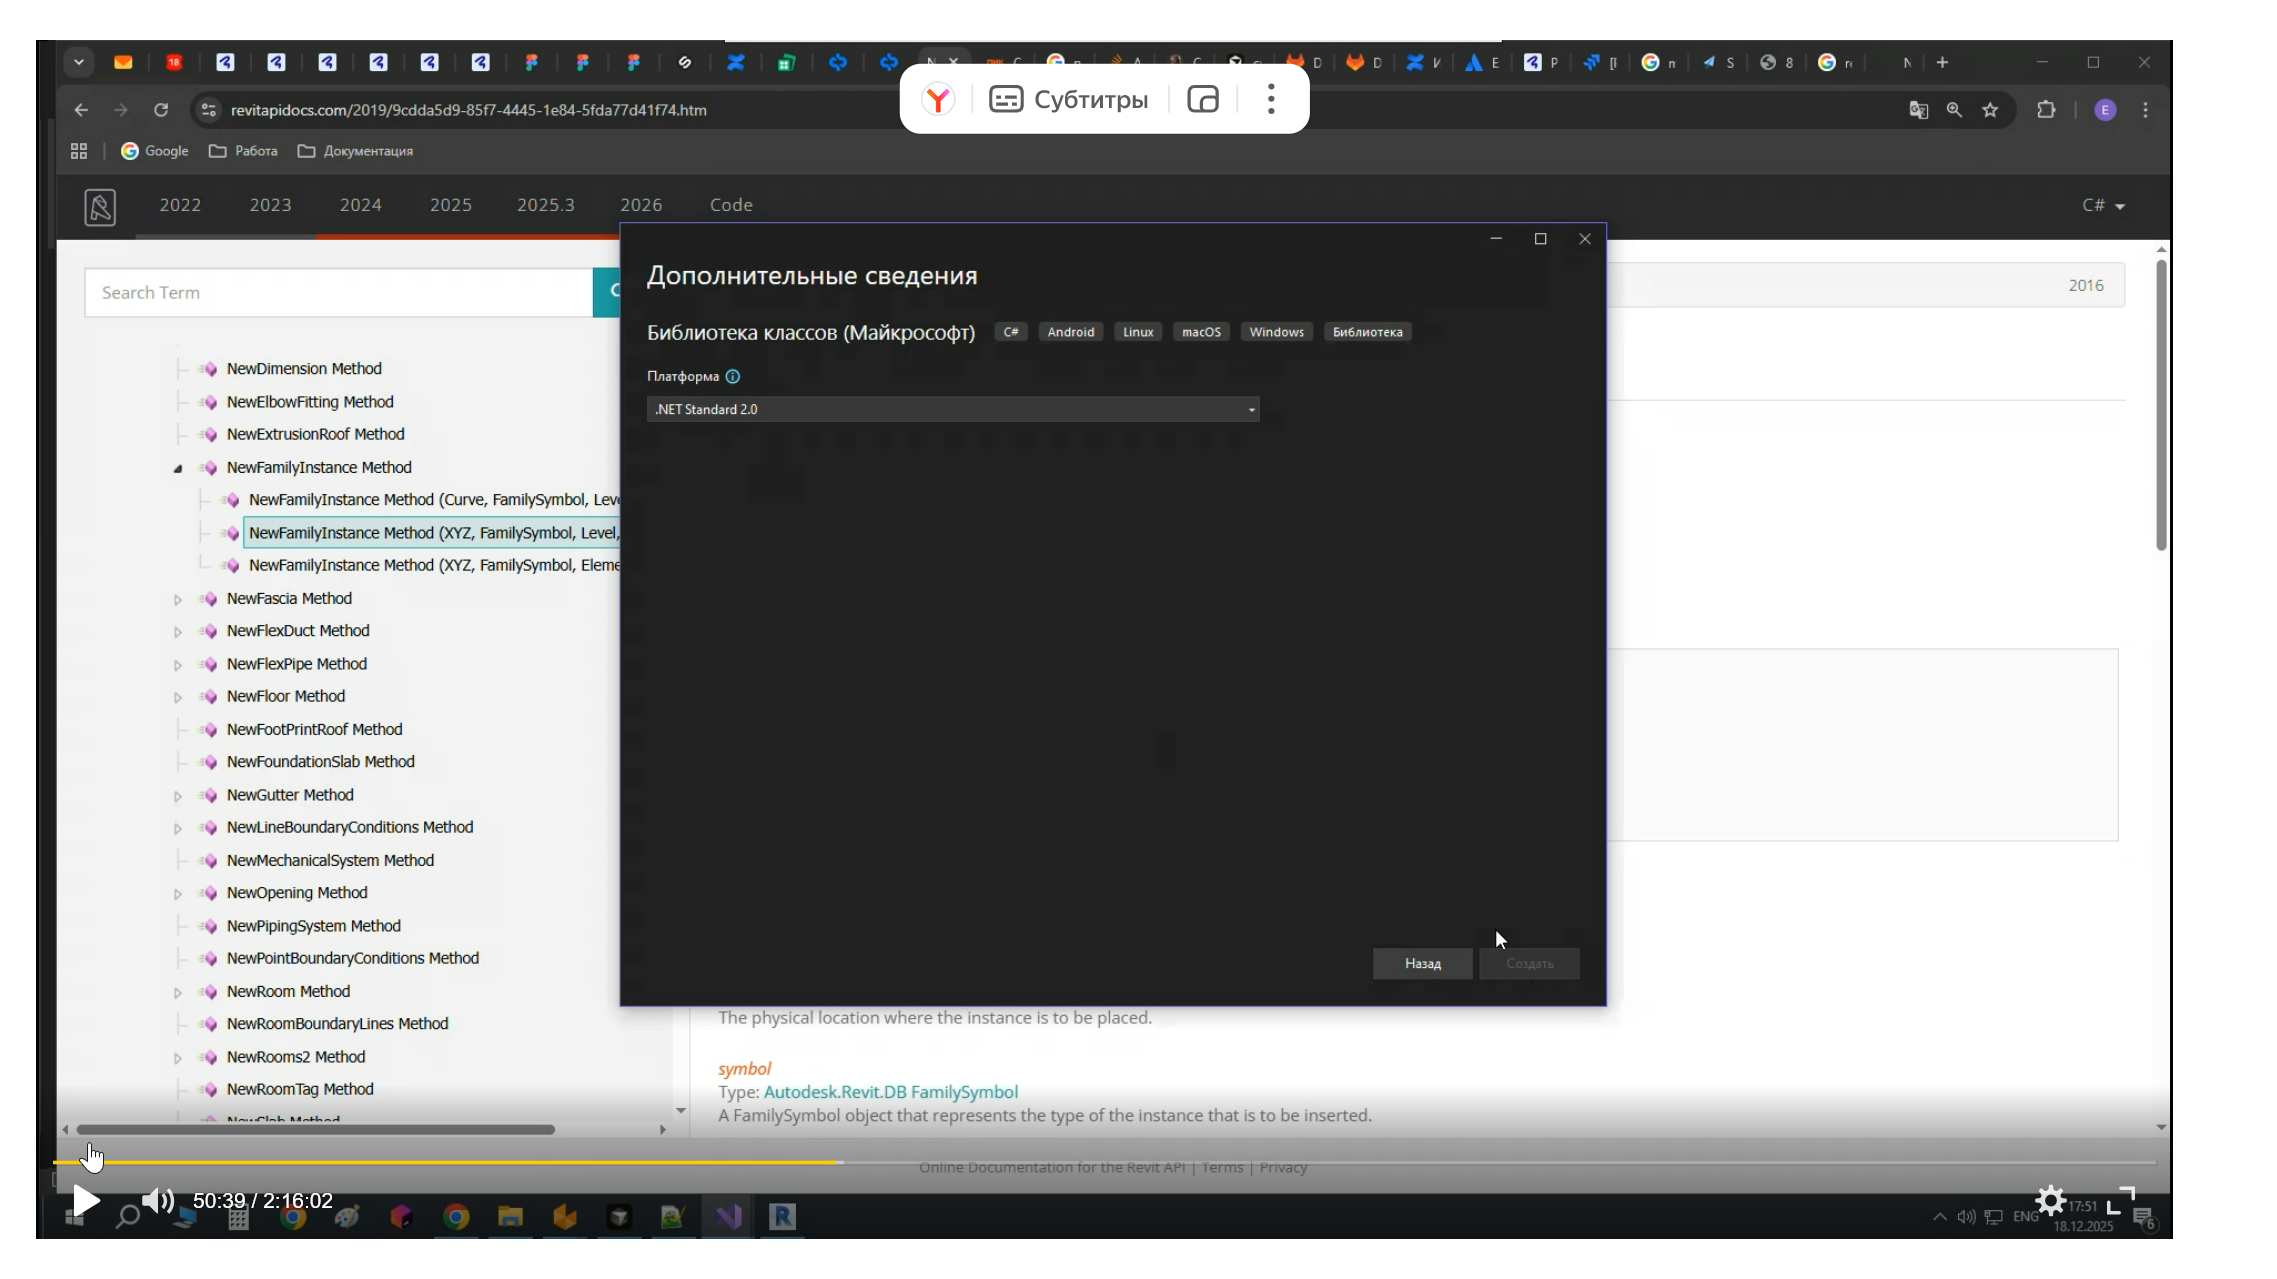Collapse NewFamilyInstance Method tree node
This screenshot has height=1279, width=2277.
(178, 468)
